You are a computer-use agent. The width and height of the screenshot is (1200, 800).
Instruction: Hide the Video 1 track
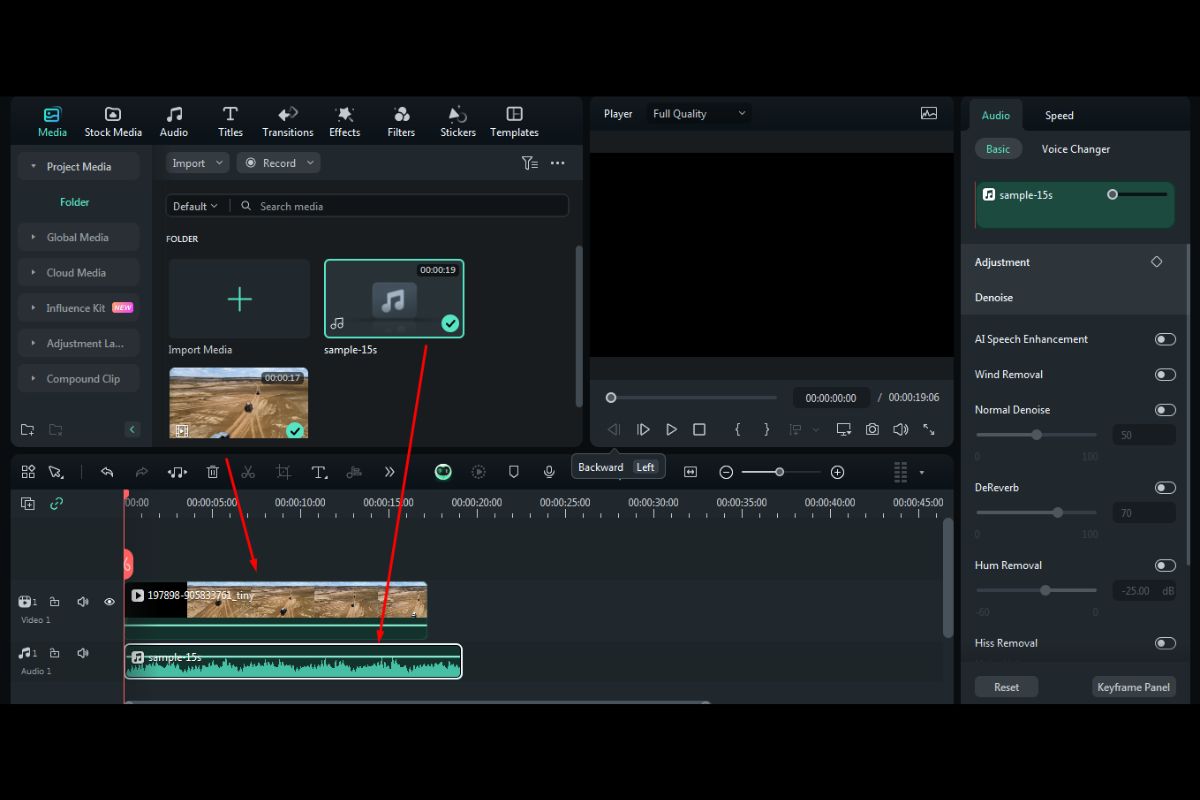point(110,602)
